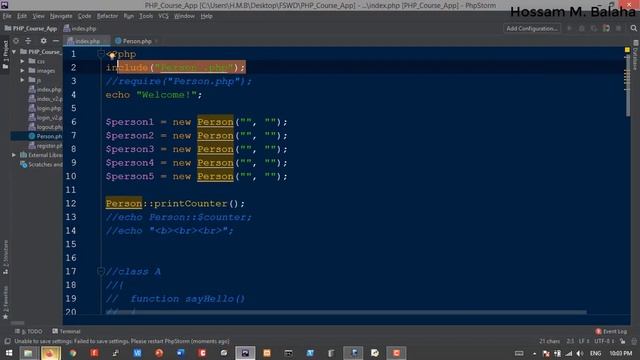Select Person.php in project tree

(x=45, y=136)
